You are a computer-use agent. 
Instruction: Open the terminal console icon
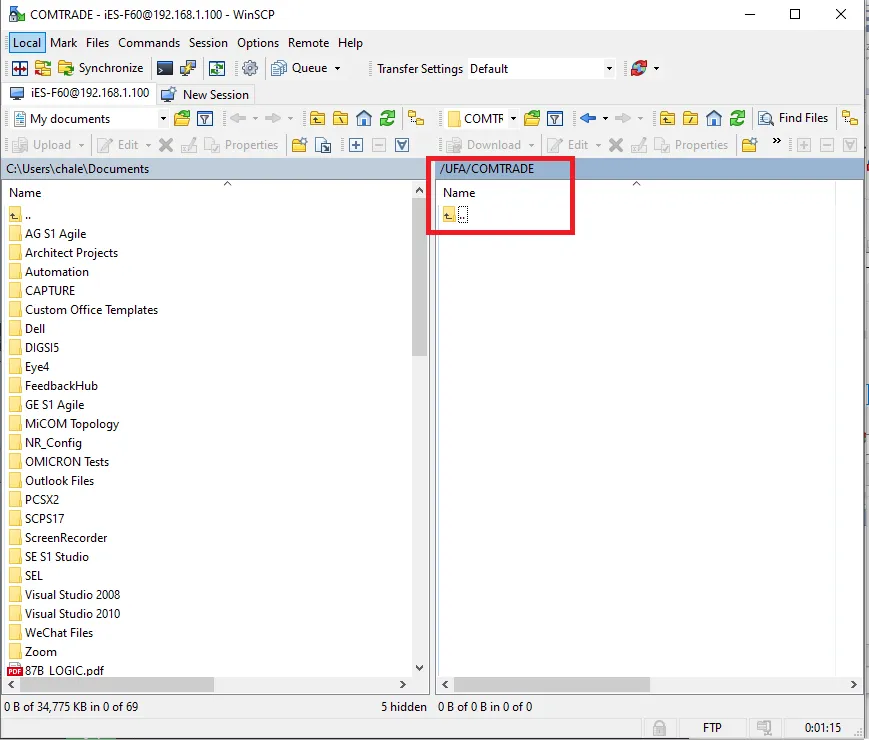[x=165, y=68]
